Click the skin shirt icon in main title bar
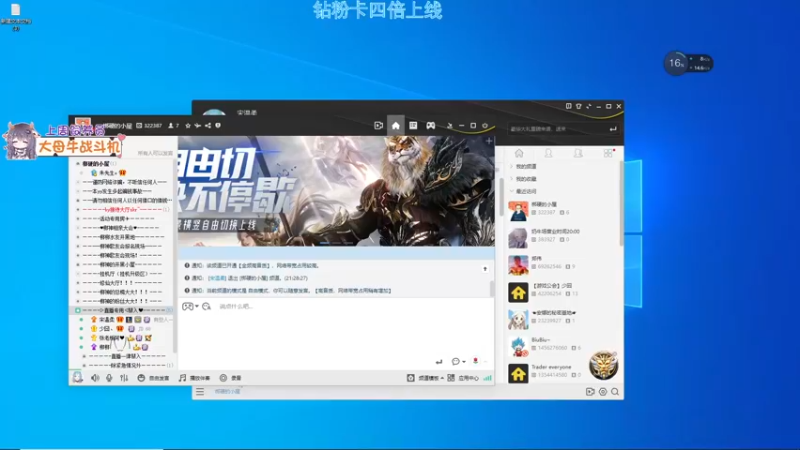Viewport: 800px width, 450px height. tap(578, 106)
